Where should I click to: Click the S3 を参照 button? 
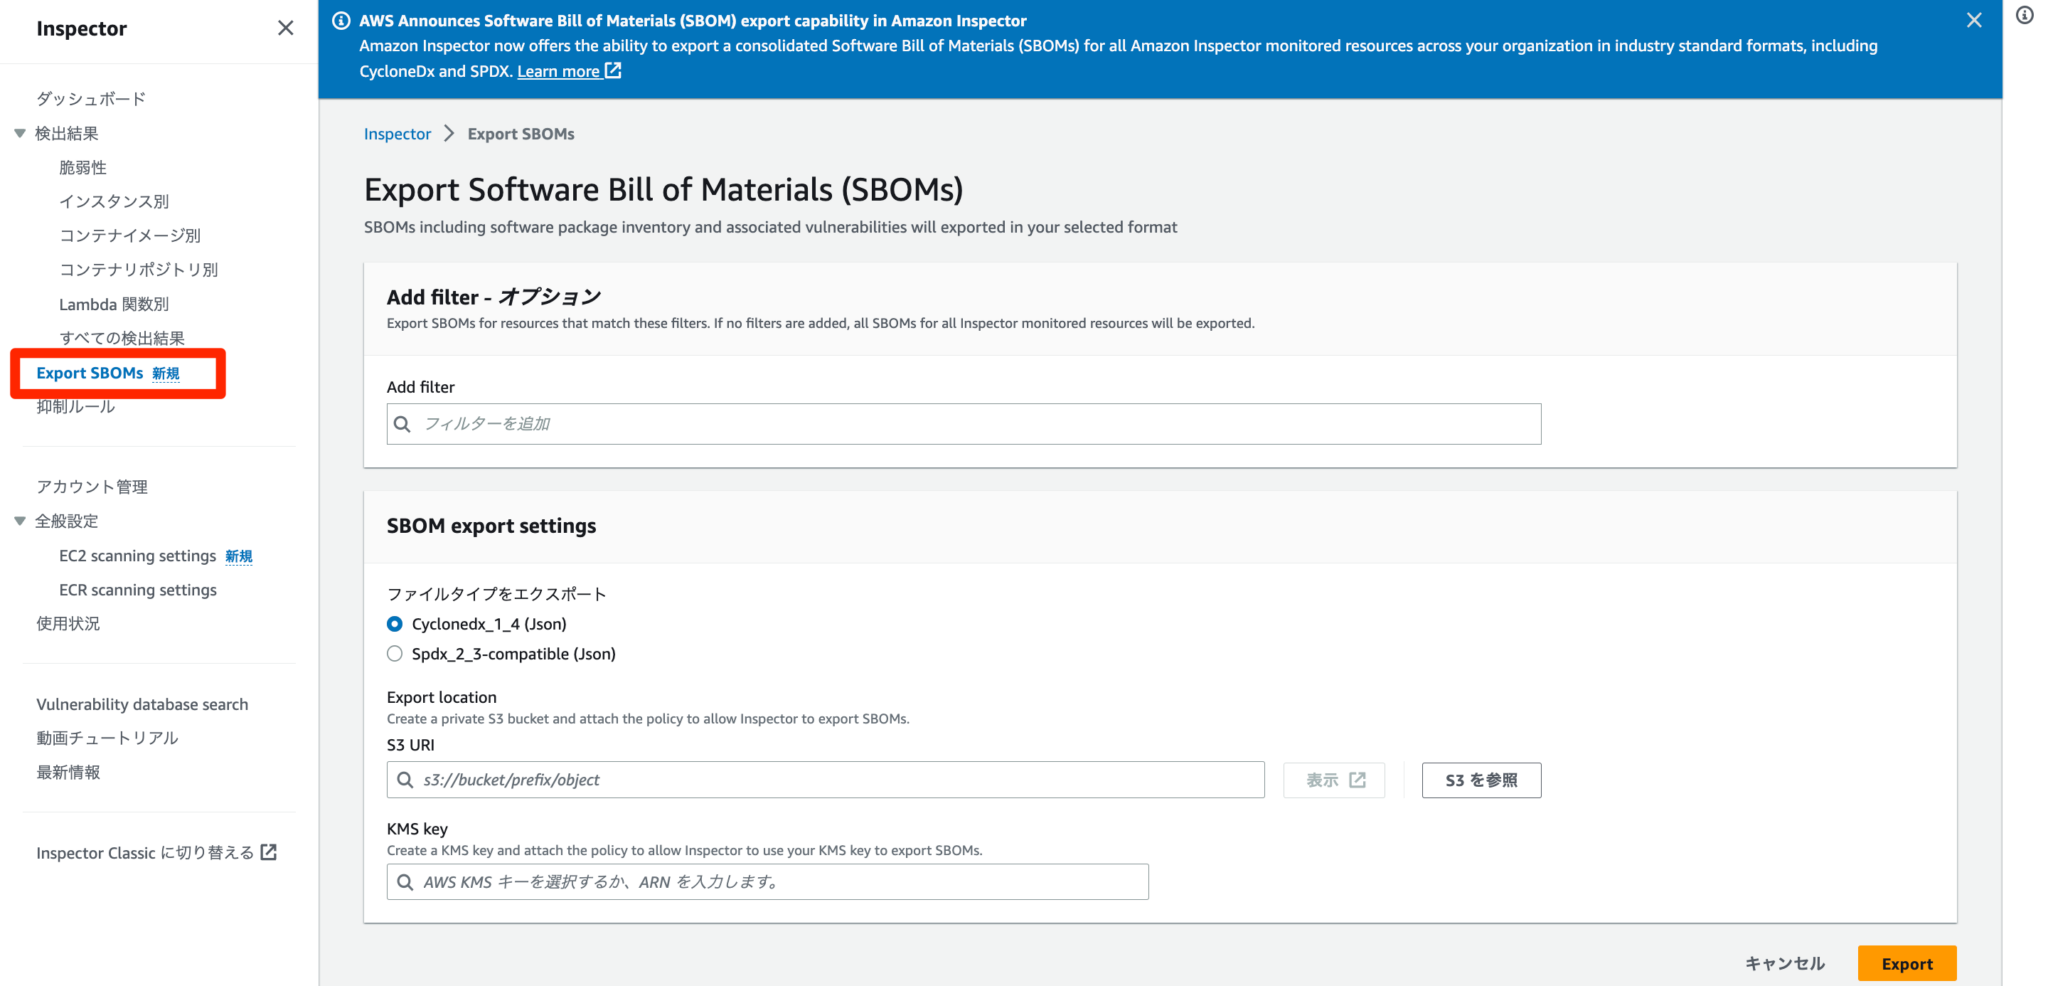point(1481,780)
